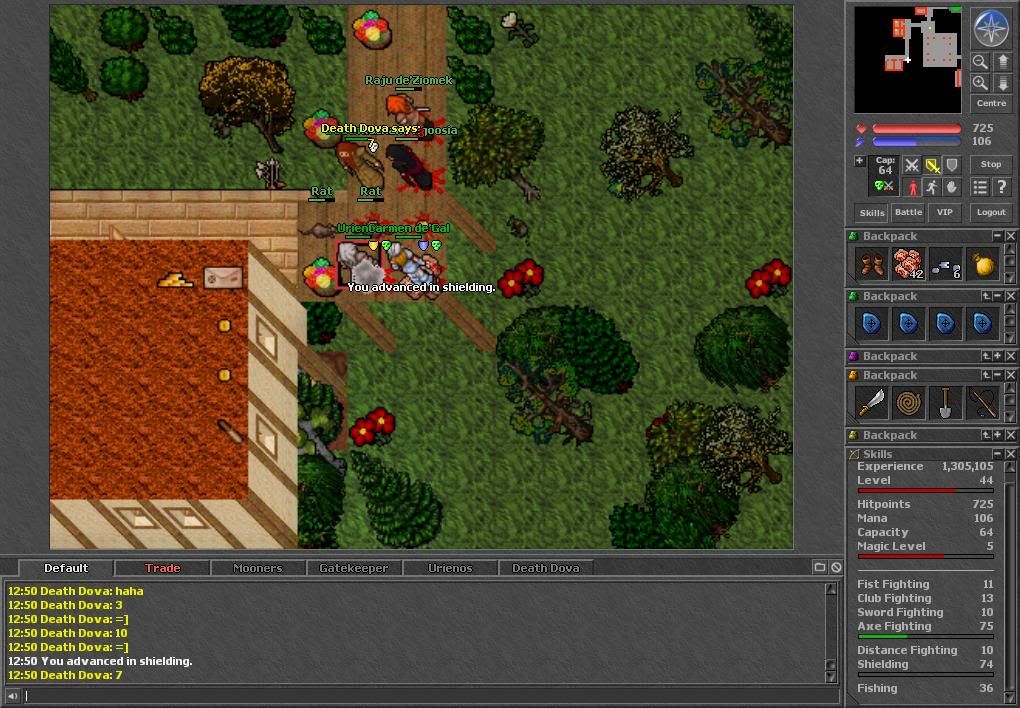Open the Gatekeeper chat tab

(x=354, y=568)
